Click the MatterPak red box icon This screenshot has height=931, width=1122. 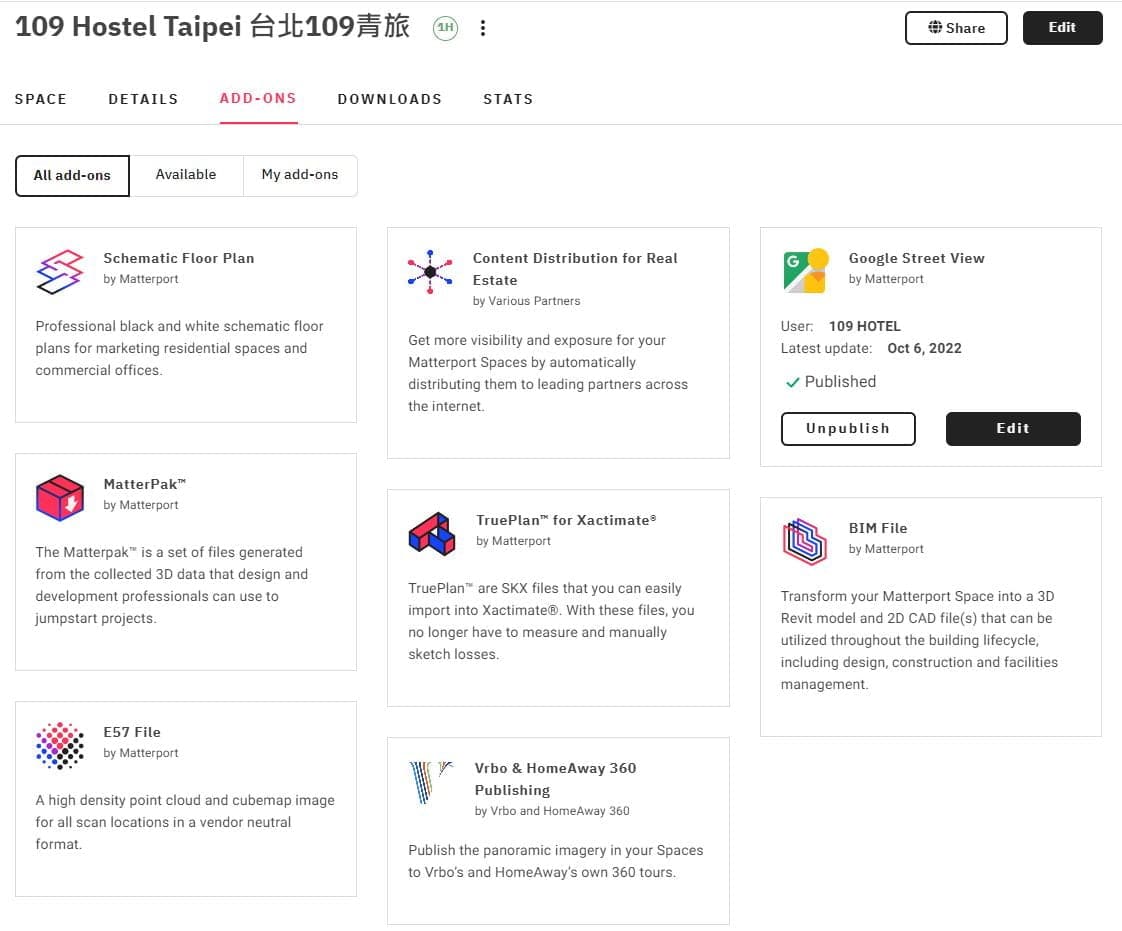[x=60, y=497]
